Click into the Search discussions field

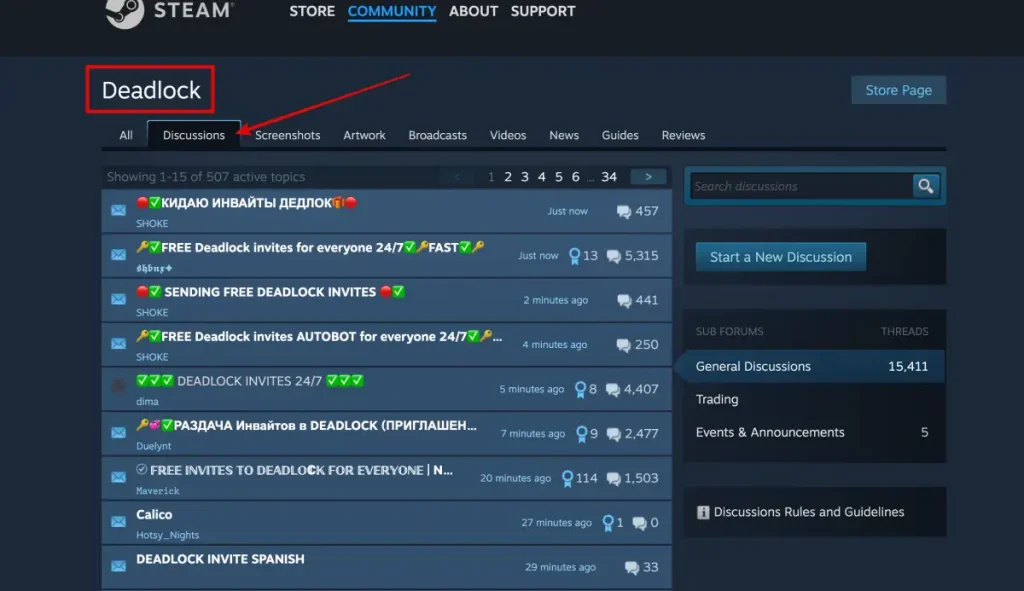pyautogui.click(x=801, y=186)
